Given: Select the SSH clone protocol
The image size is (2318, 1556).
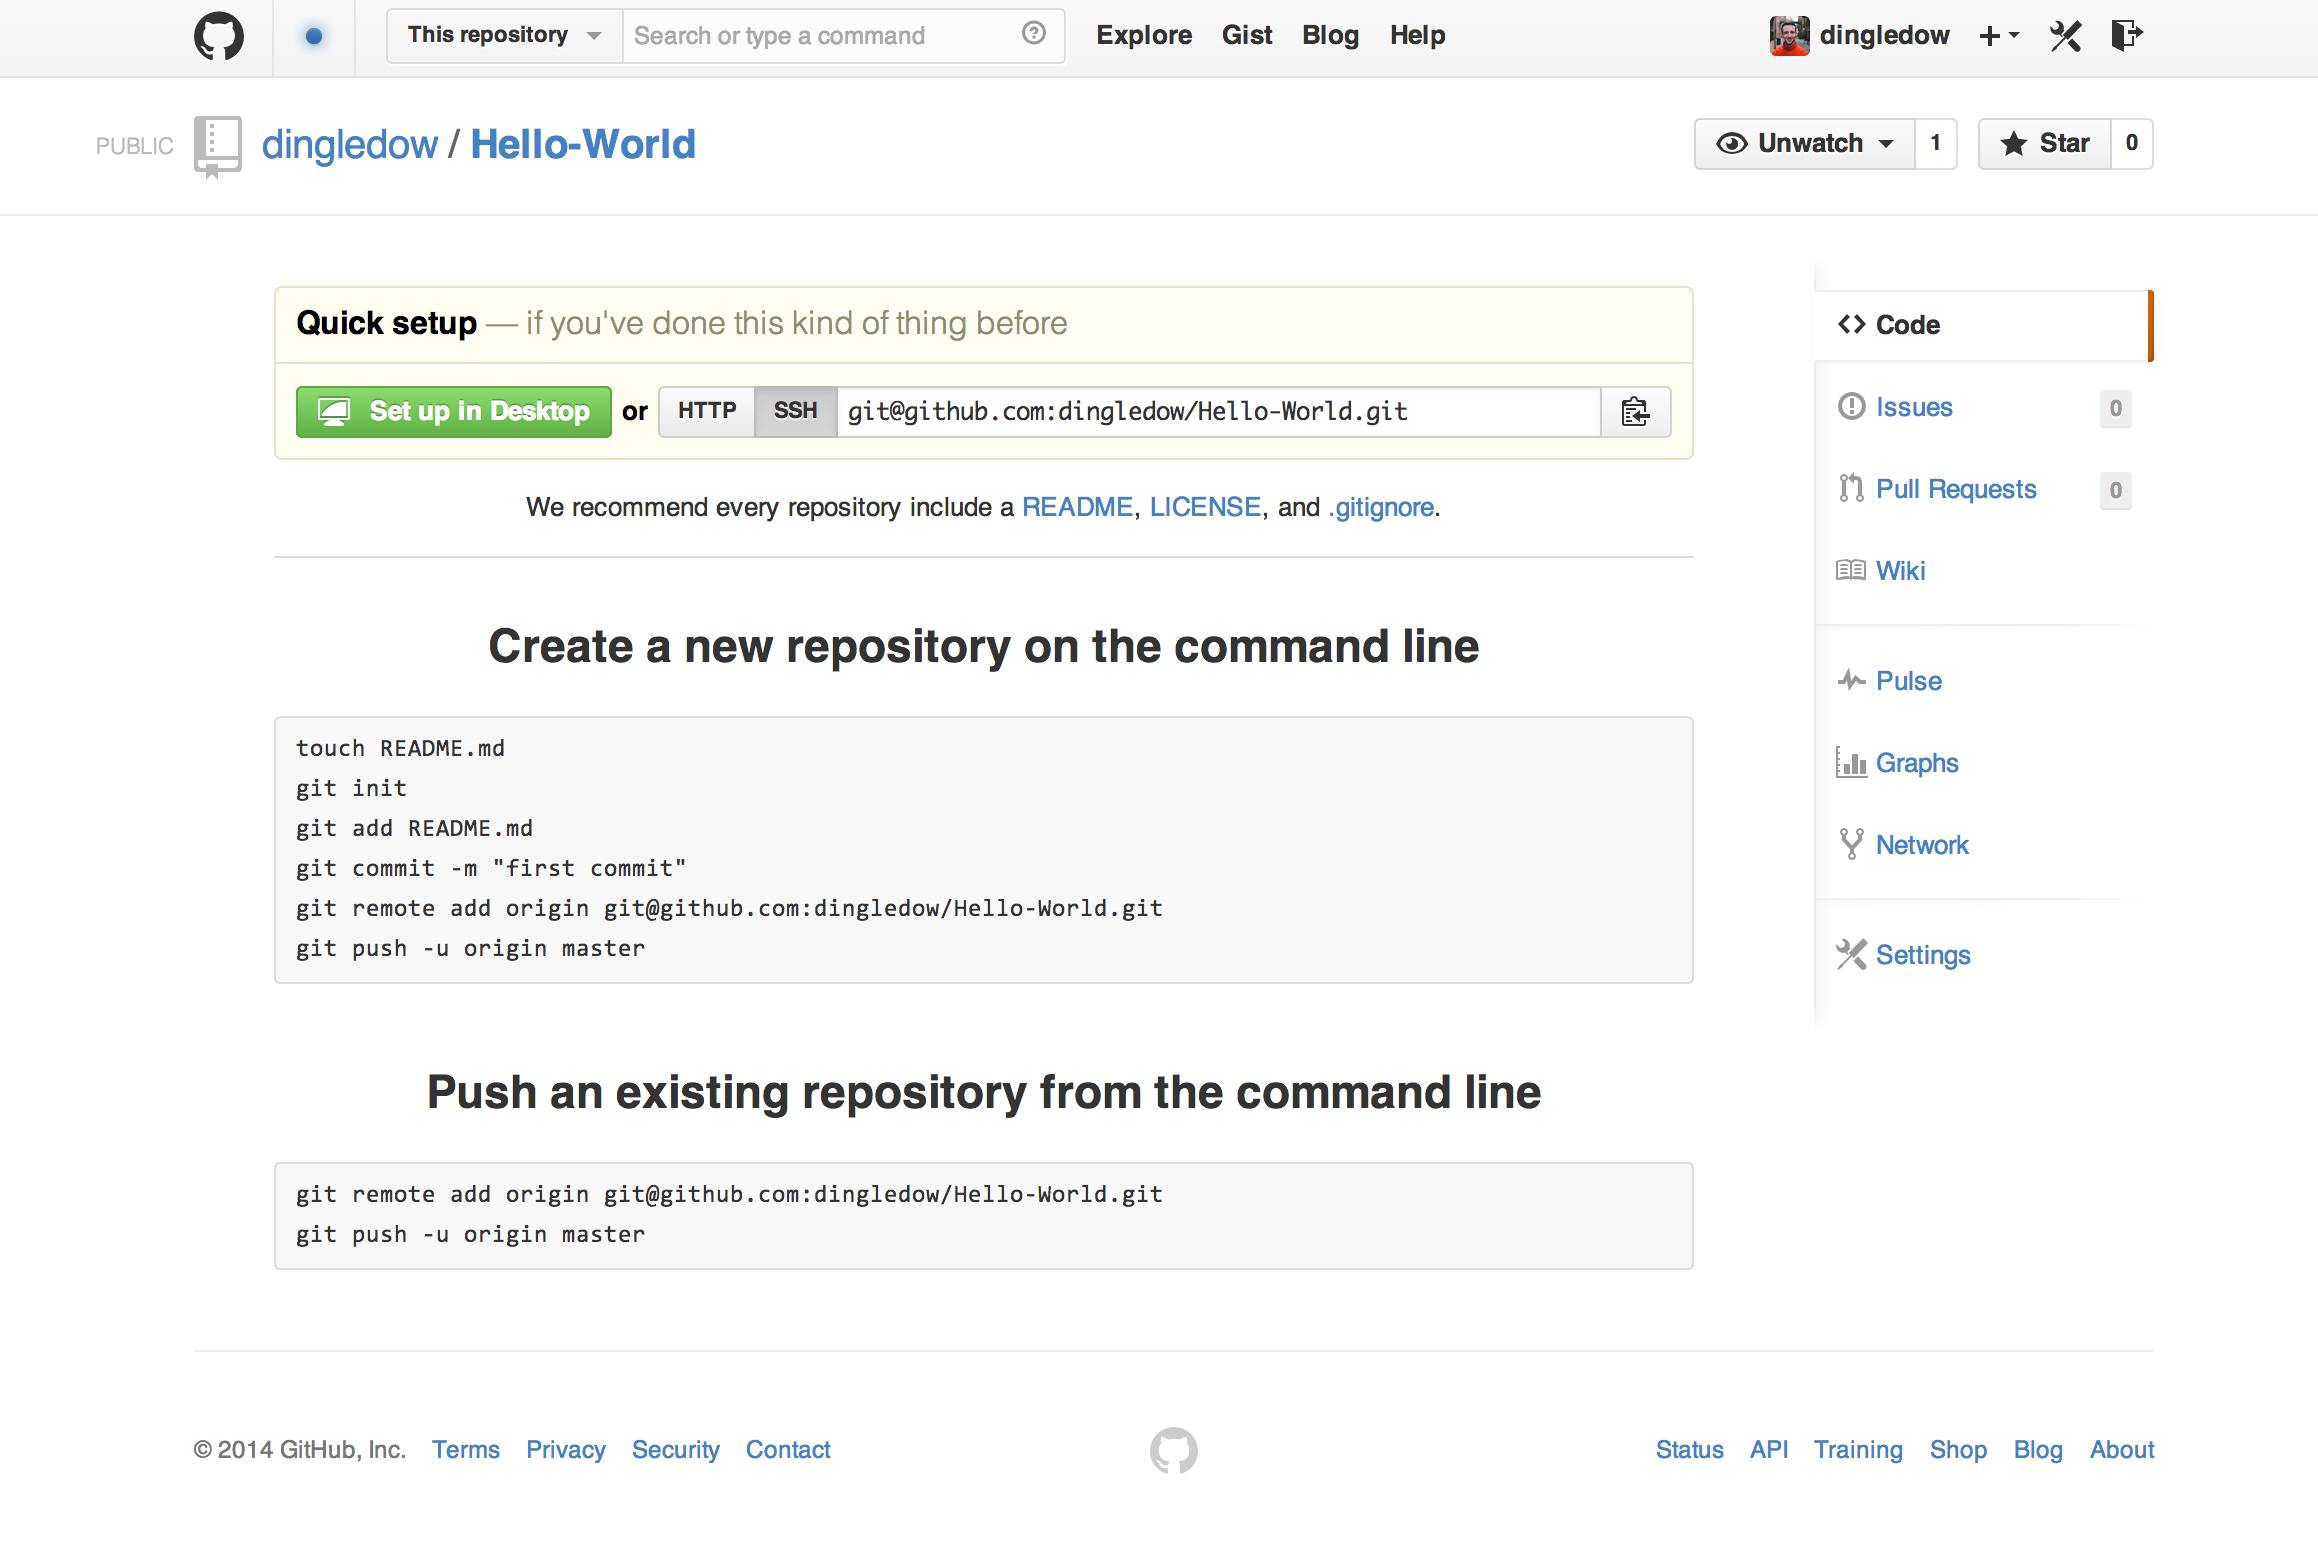Looking at the screenshot, I should click(x=795, y=411).
